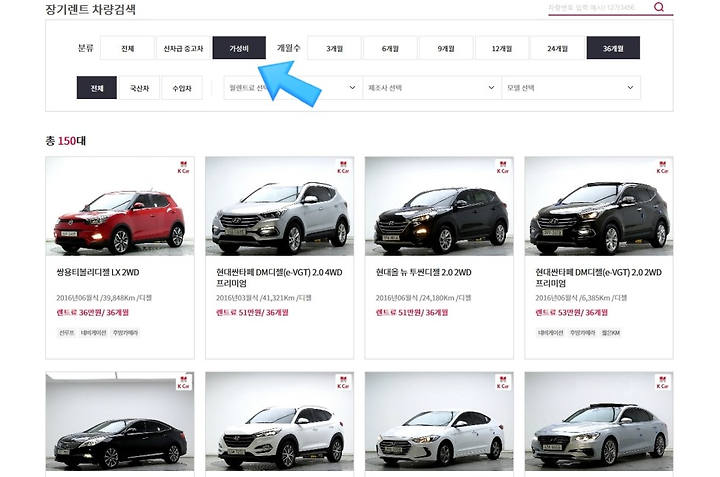Click K Car logo on white SUV card
The width and height of the screenshot is (720, 477).
(343, 382)
